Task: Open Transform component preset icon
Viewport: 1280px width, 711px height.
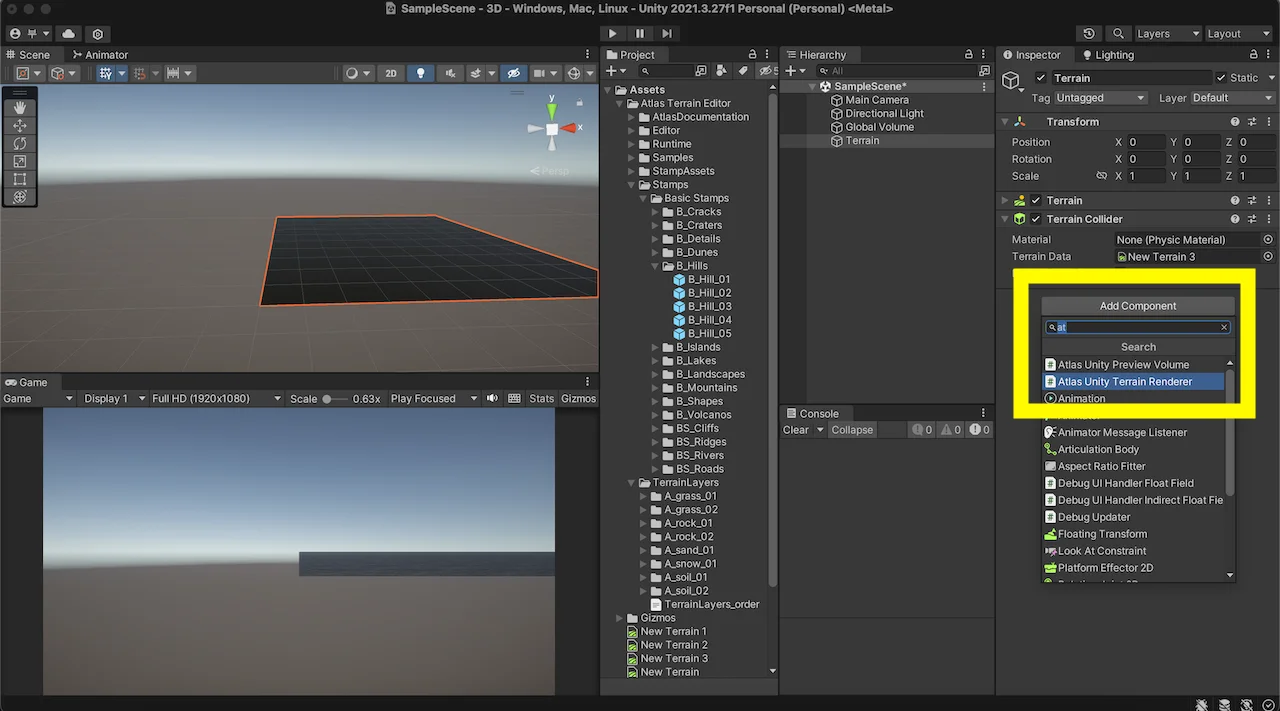Action: click(1252, 122)
